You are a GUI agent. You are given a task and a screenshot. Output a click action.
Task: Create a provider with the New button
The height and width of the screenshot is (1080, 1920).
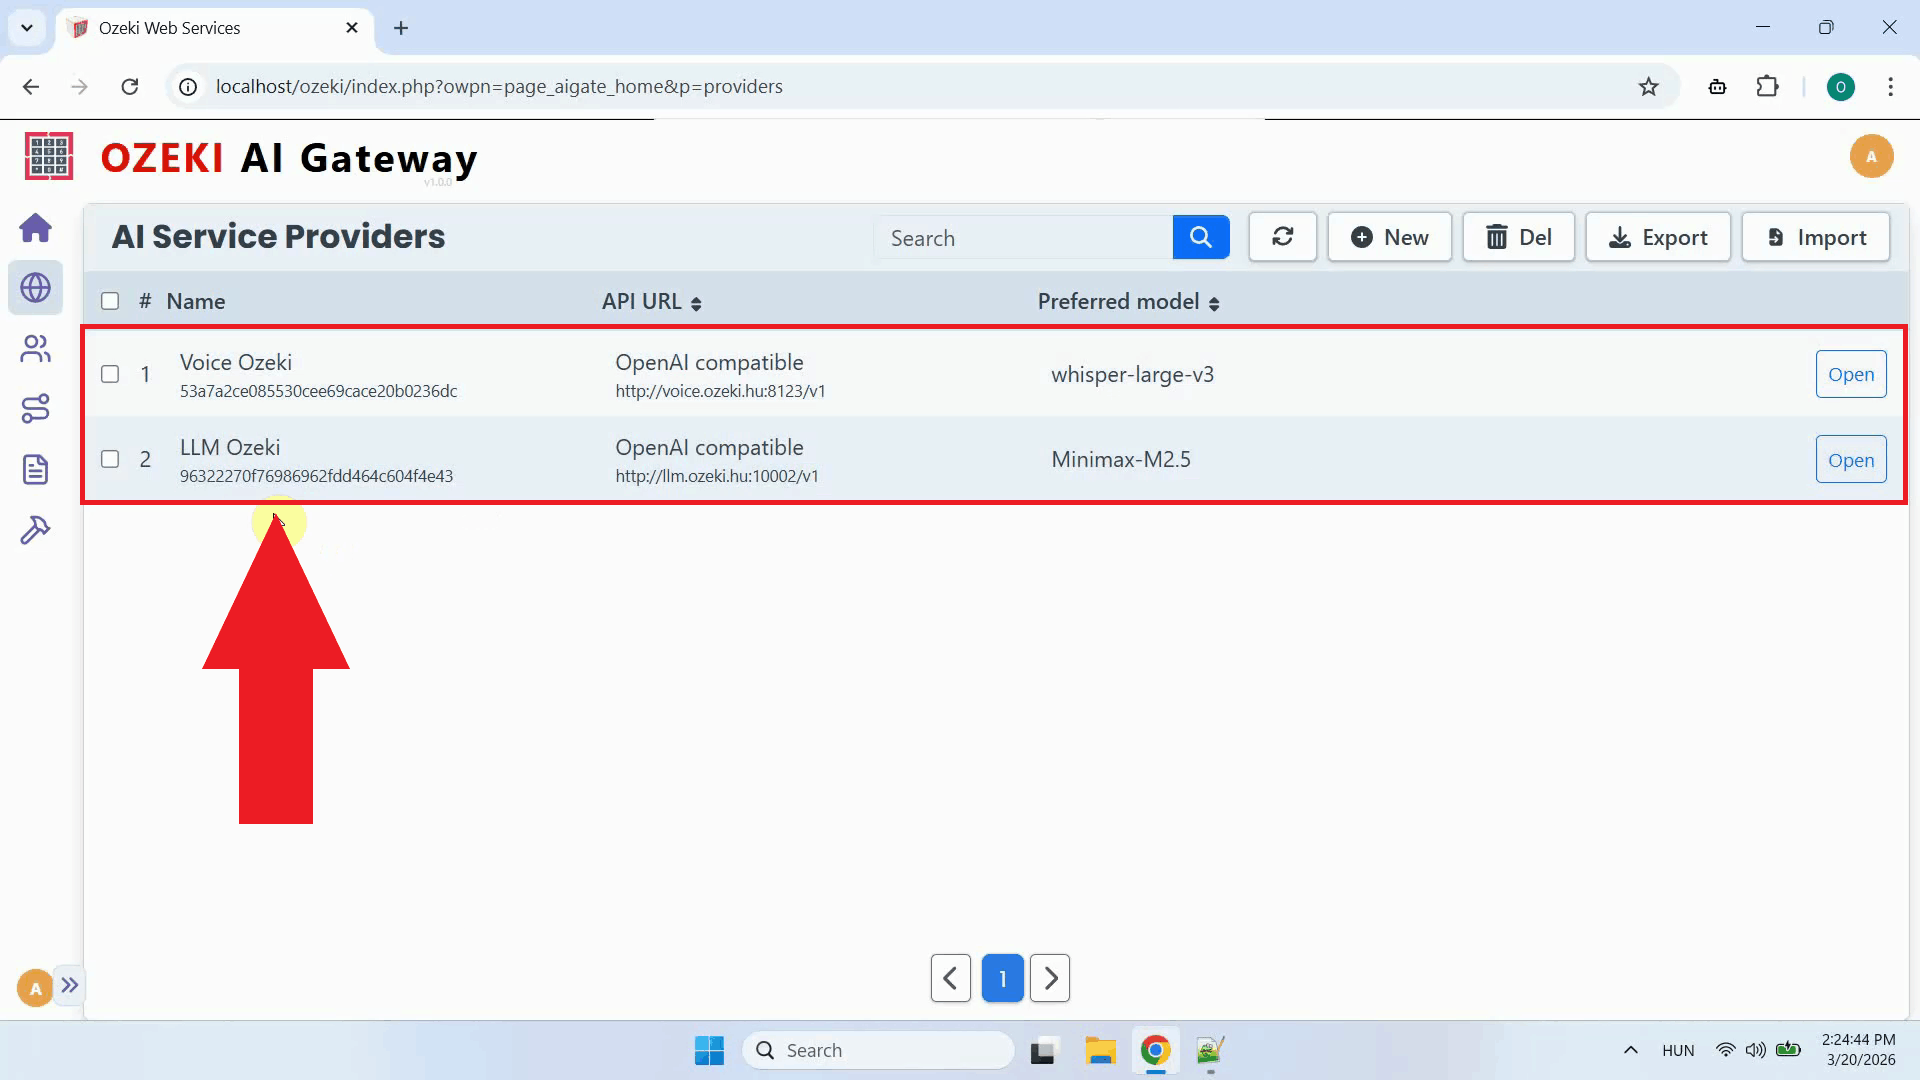1389,237
